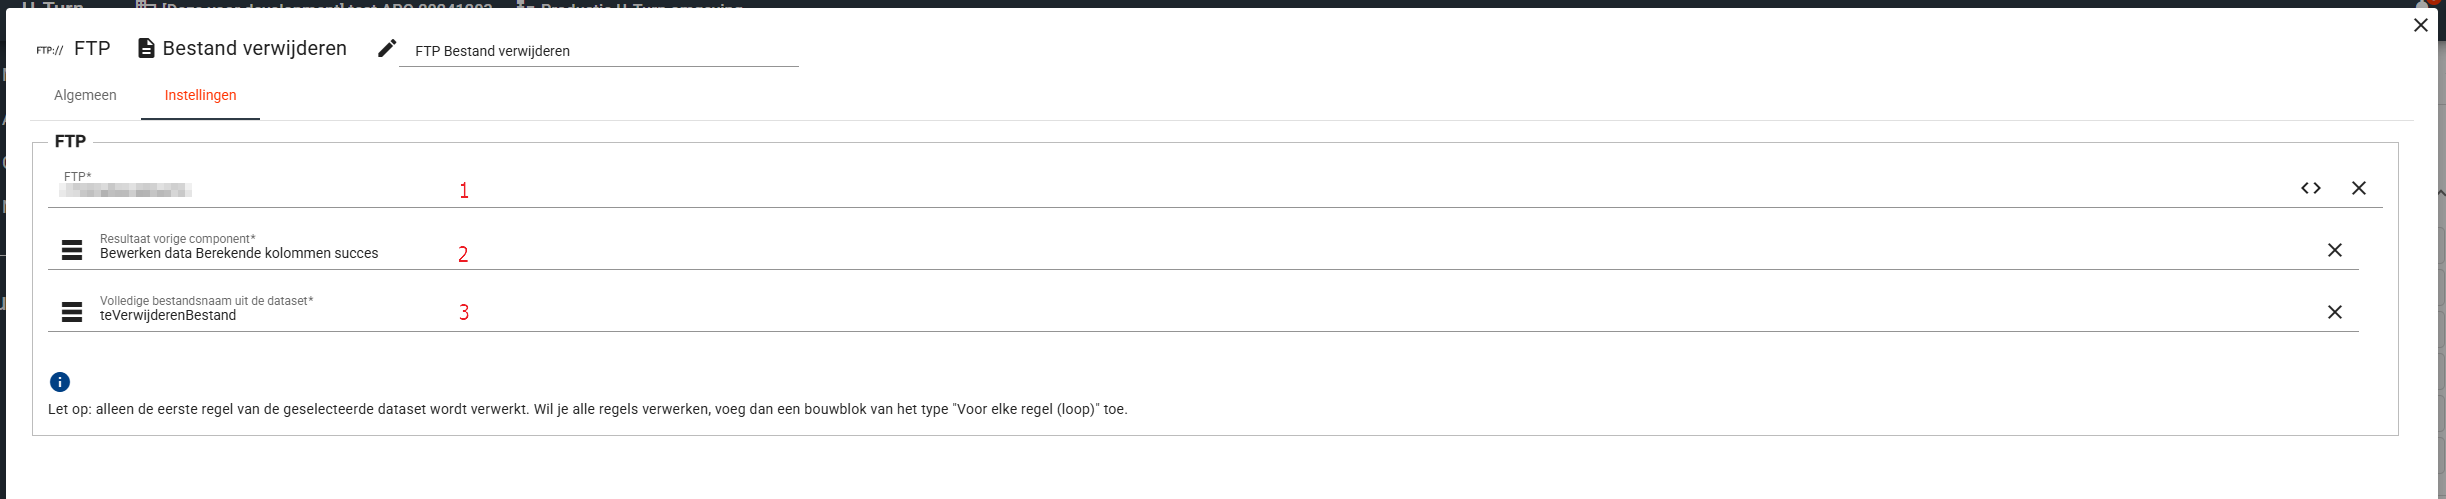Open the FTP connection dropdown
This screenshot has height=499, width=2446.
(1100, 189)
